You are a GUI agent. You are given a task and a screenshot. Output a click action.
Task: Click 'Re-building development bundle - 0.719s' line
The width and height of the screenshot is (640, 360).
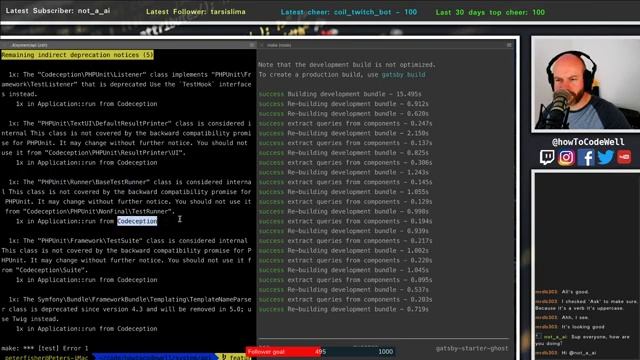(358, 309)
